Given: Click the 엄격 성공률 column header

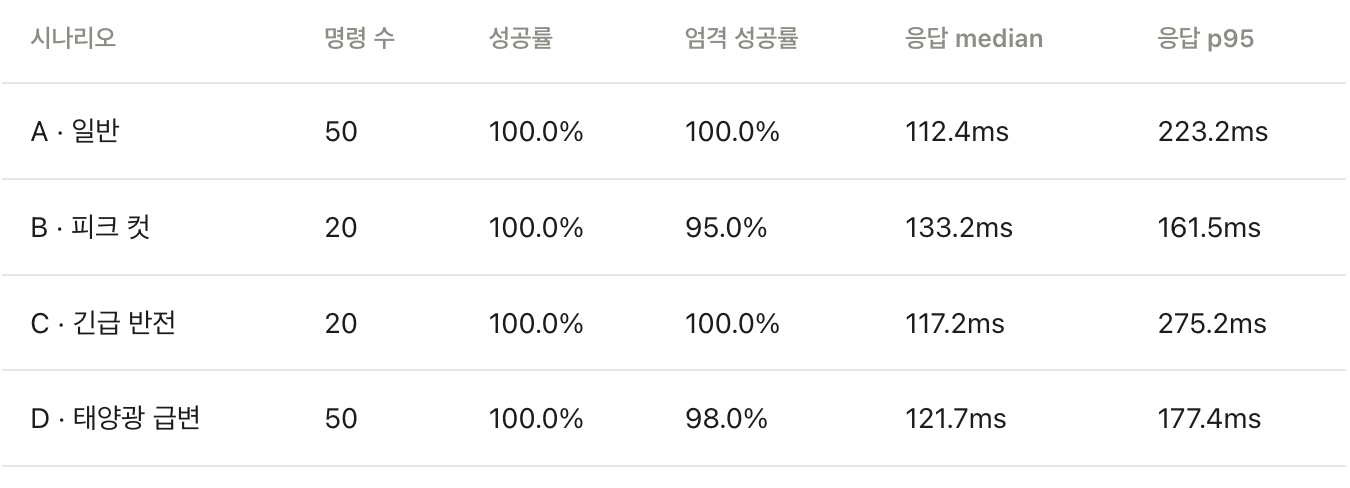Looking at the screenshot, I should point(742,39).
